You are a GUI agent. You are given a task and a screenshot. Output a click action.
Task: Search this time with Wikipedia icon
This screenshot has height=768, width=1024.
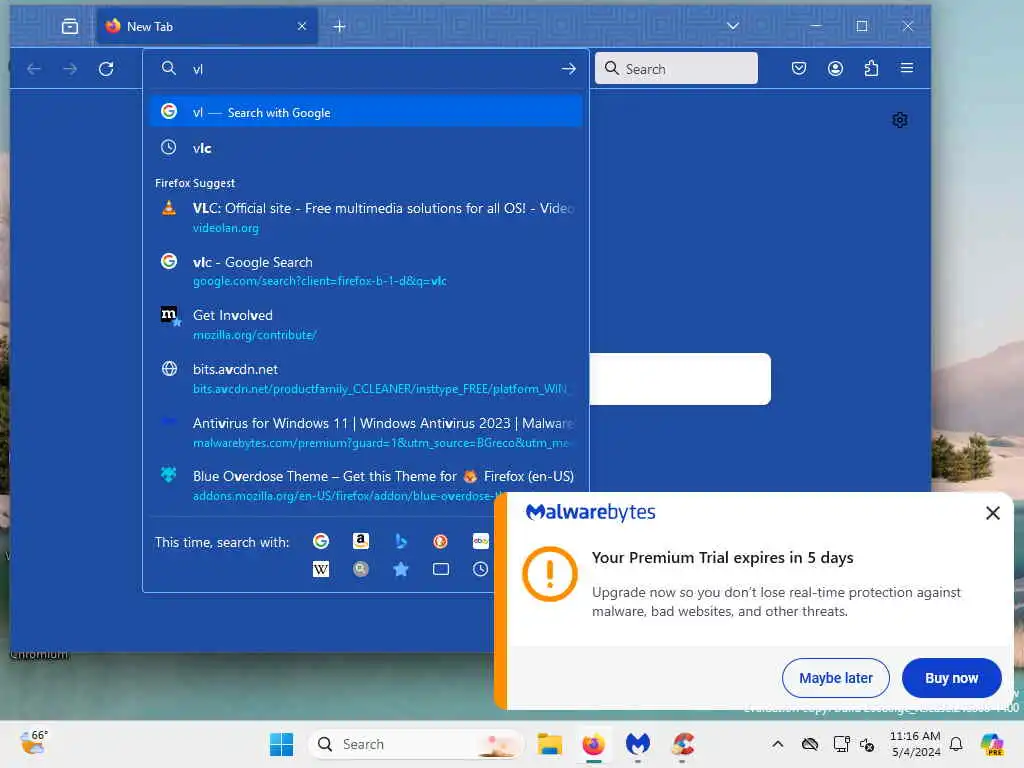coord(321,569)
